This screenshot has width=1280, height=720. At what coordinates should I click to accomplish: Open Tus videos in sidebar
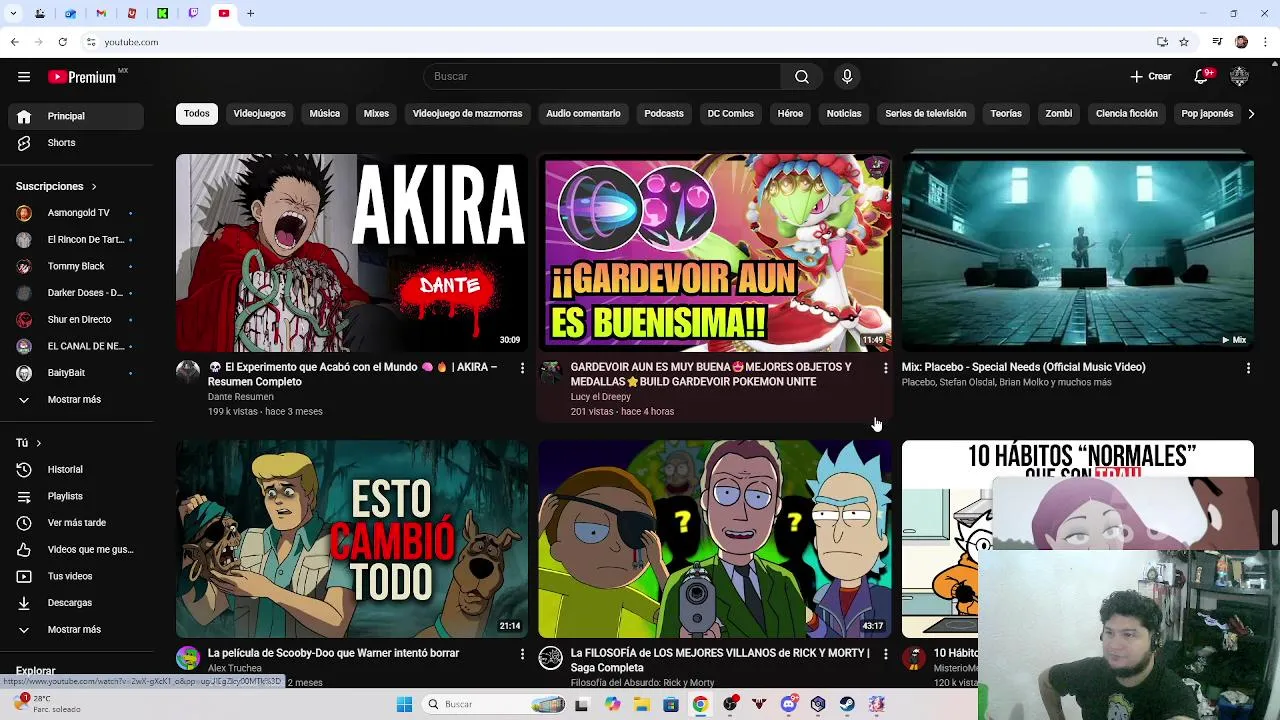coord(76,576)
